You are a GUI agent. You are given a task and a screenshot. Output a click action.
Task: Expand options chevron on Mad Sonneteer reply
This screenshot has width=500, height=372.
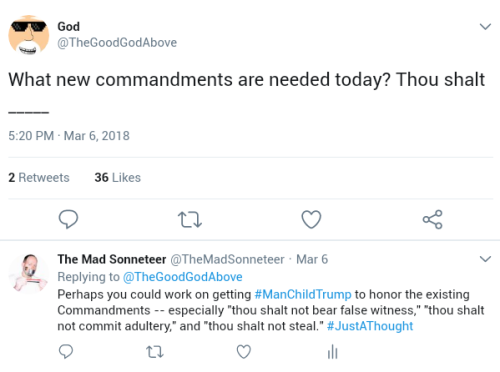[x=485, y=259]
